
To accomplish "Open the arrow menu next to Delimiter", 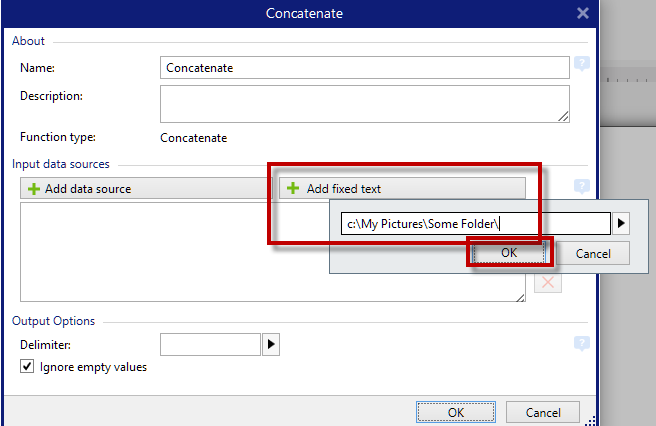I will pos(270,345).
